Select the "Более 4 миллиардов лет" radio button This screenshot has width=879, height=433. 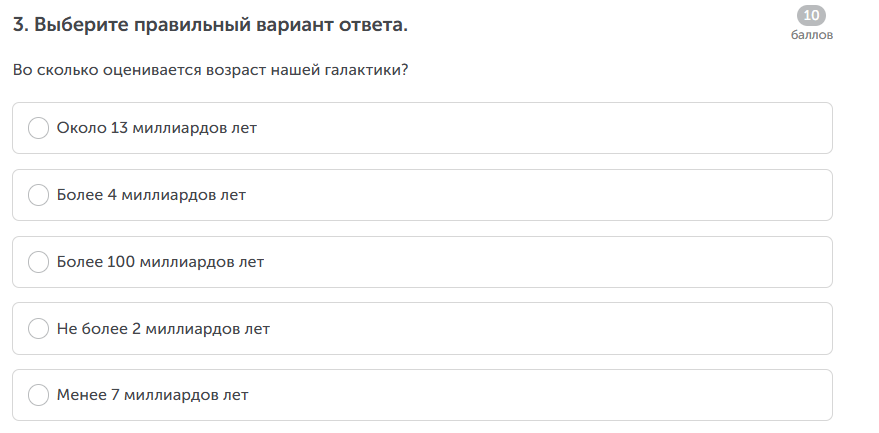(39, 195)
